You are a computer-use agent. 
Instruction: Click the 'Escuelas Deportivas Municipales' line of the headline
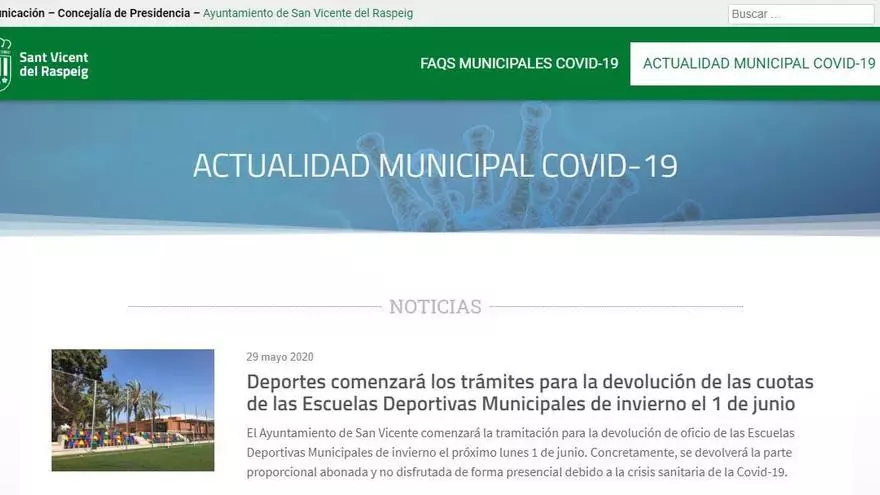tap(520, 405)
